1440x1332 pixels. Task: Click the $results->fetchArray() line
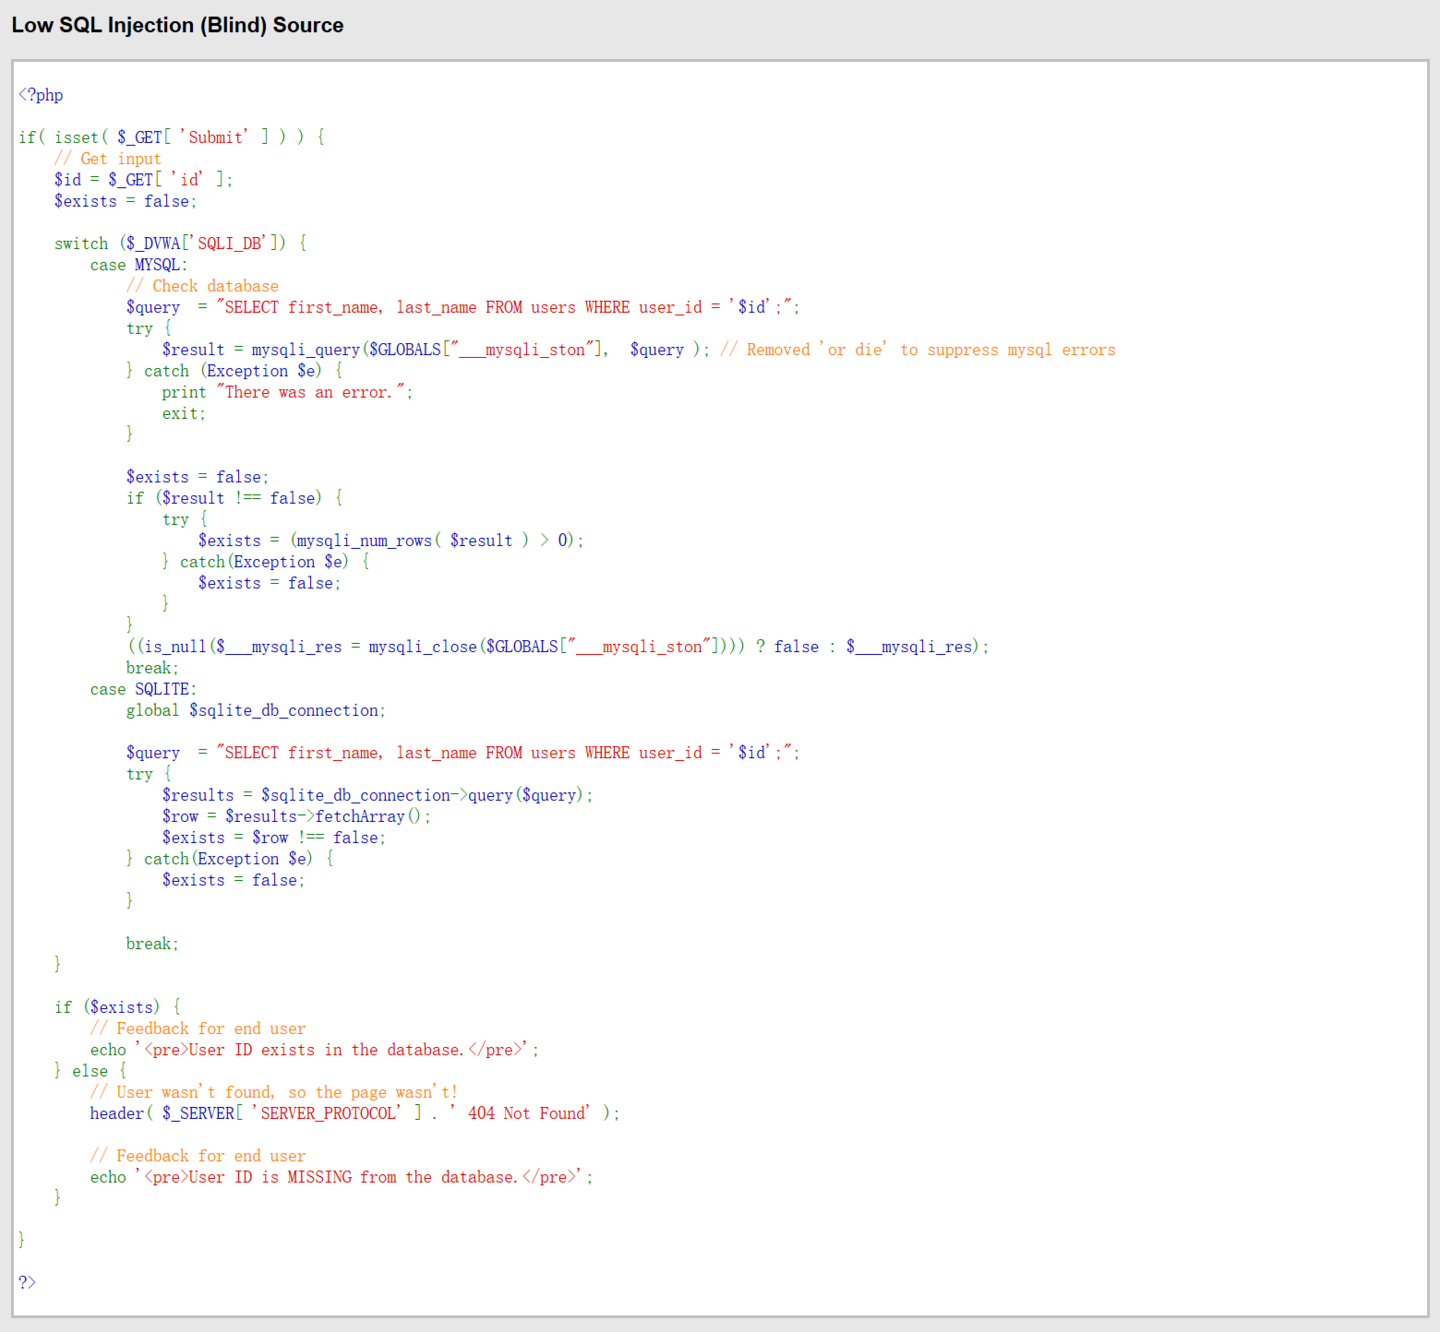(296, 816)
